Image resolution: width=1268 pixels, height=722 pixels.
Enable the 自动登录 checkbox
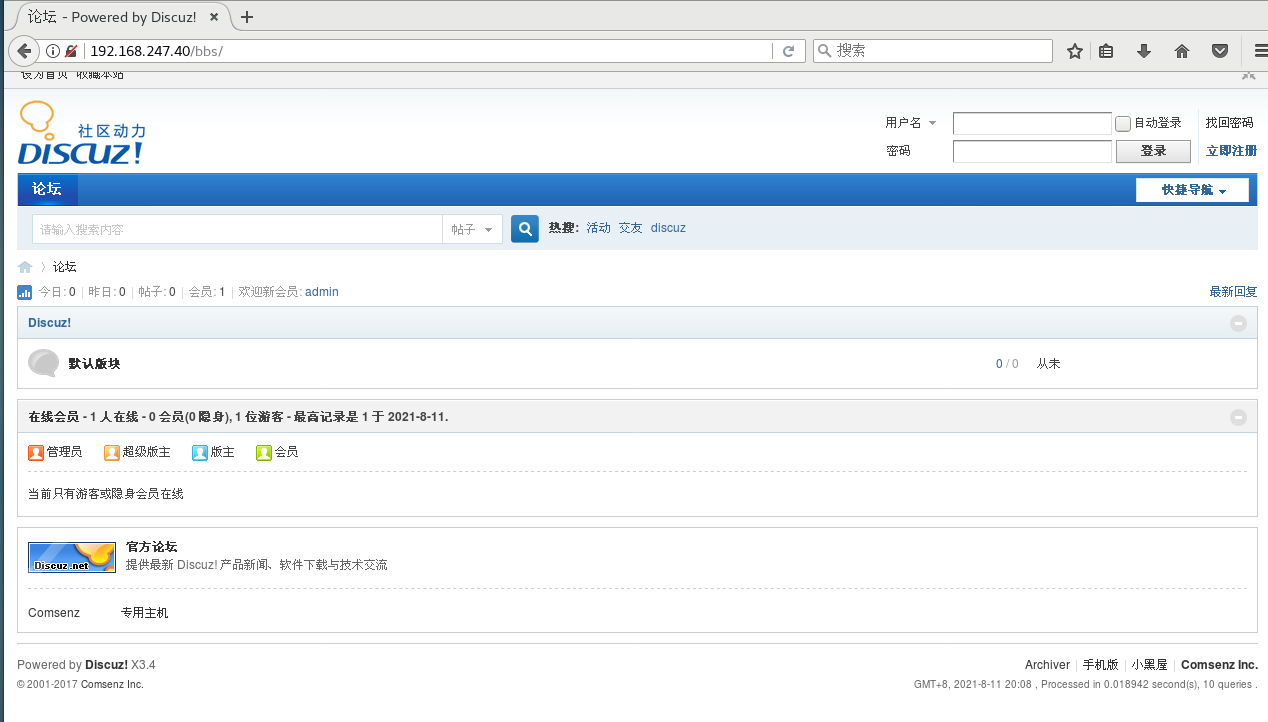[x=1123, y=124]
